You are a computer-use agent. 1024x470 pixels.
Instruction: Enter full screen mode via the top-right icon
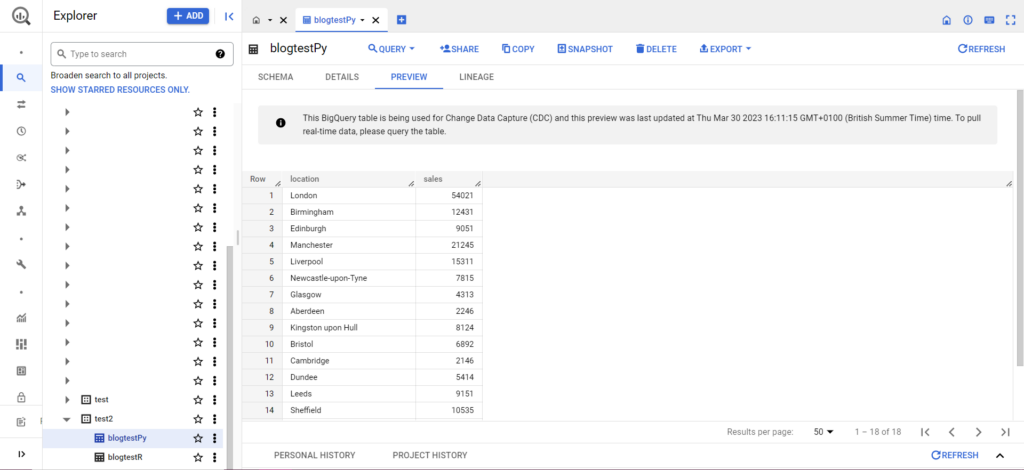(x=1010, y=20)
